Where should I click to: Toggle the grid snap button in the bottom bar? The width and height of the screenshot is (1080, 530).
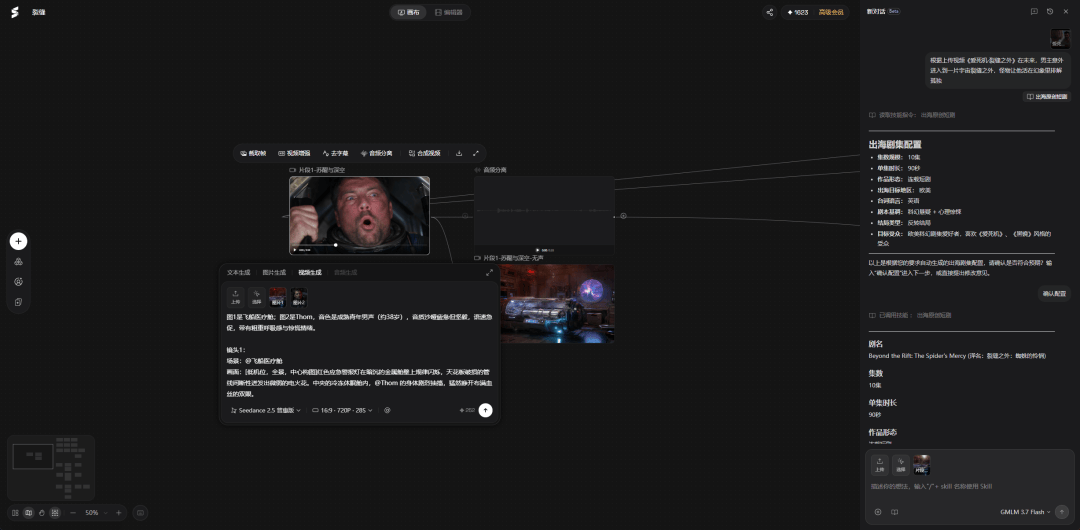pyautogui.click(x=54, y=513)
